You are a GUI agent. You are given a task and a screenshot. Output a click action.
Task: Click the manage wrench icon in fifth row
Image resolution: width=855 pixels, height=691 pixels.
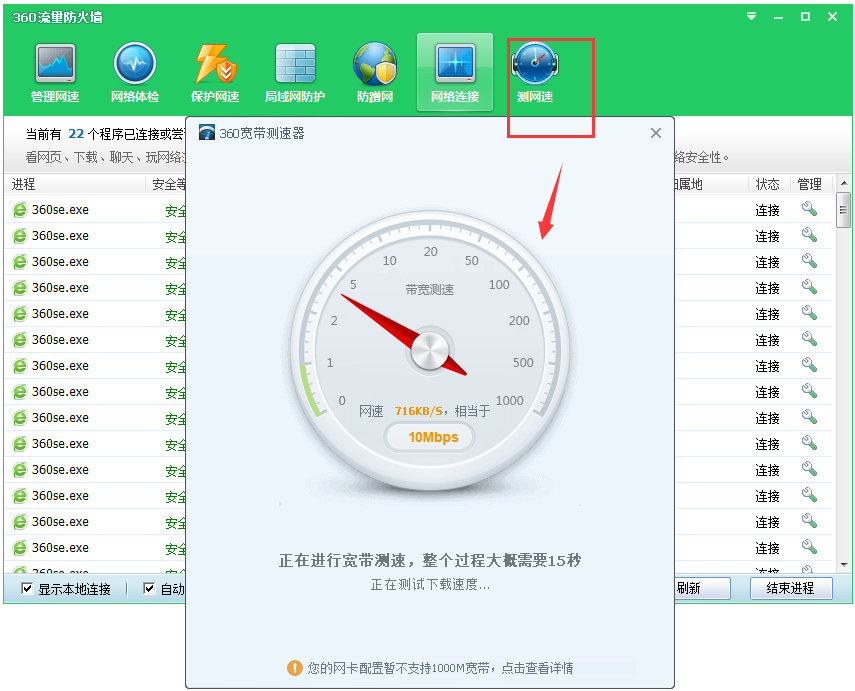pos(809,313)
